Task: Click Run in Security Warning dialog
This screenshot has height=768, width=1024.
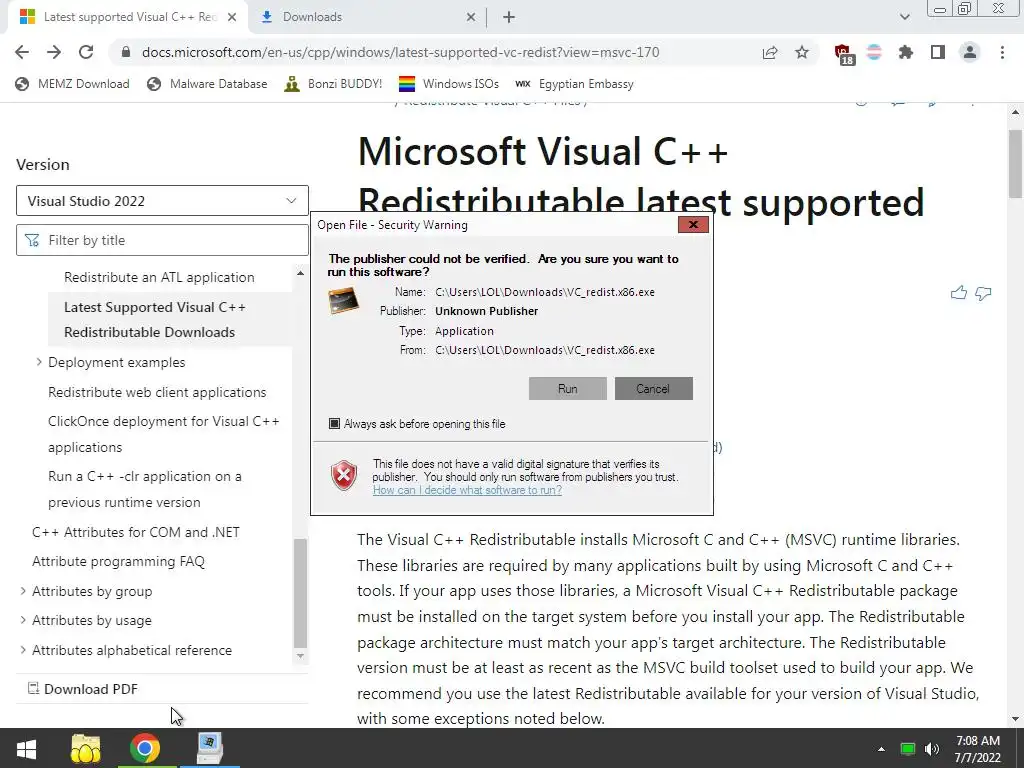Action: click(x=568, y=389)
